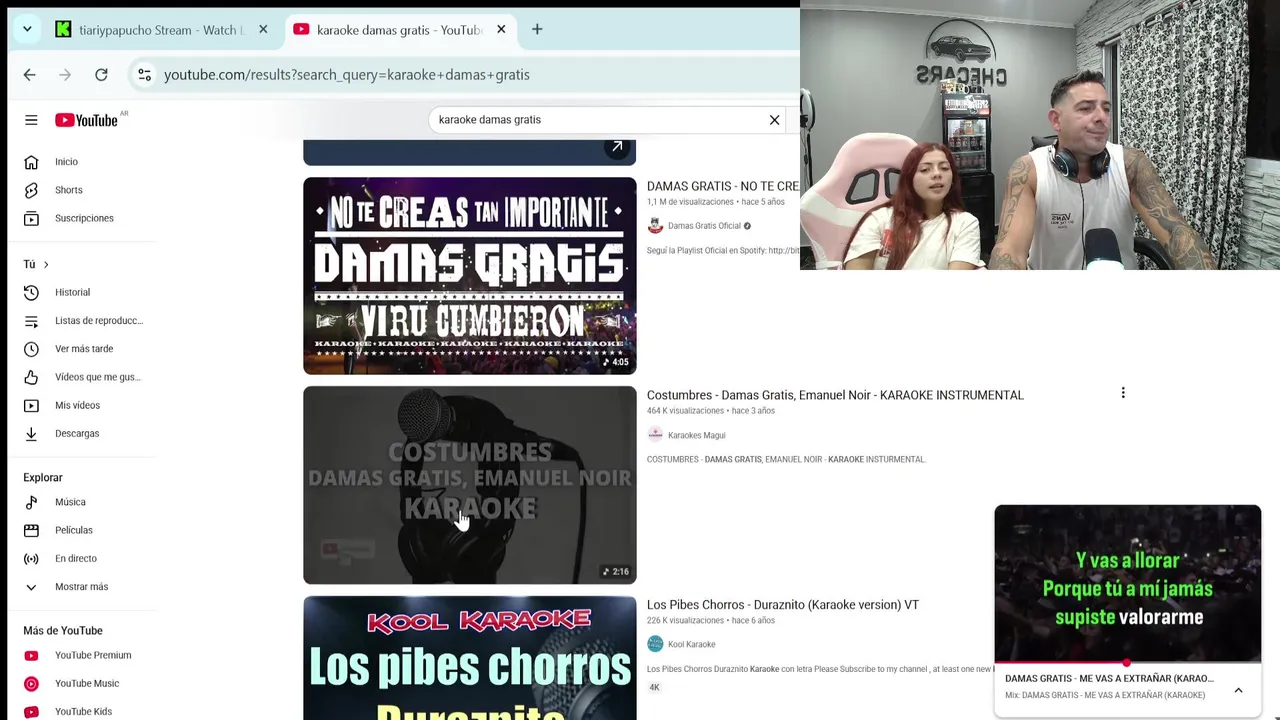
Task: Open YouTube Kids link
Action: [82, 711]
